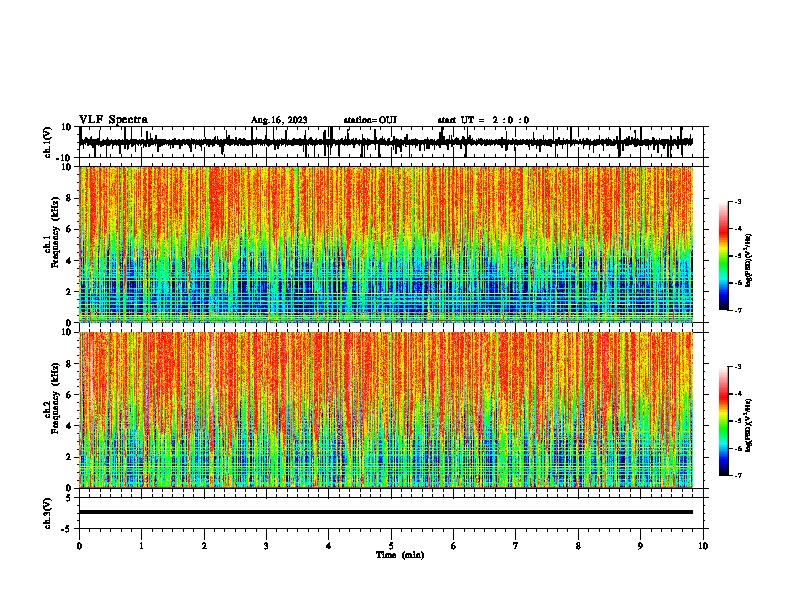Click the time axis tick label "1"
Image resolution: width=792 pixels, height=612 pixels.
pos(141,546)
